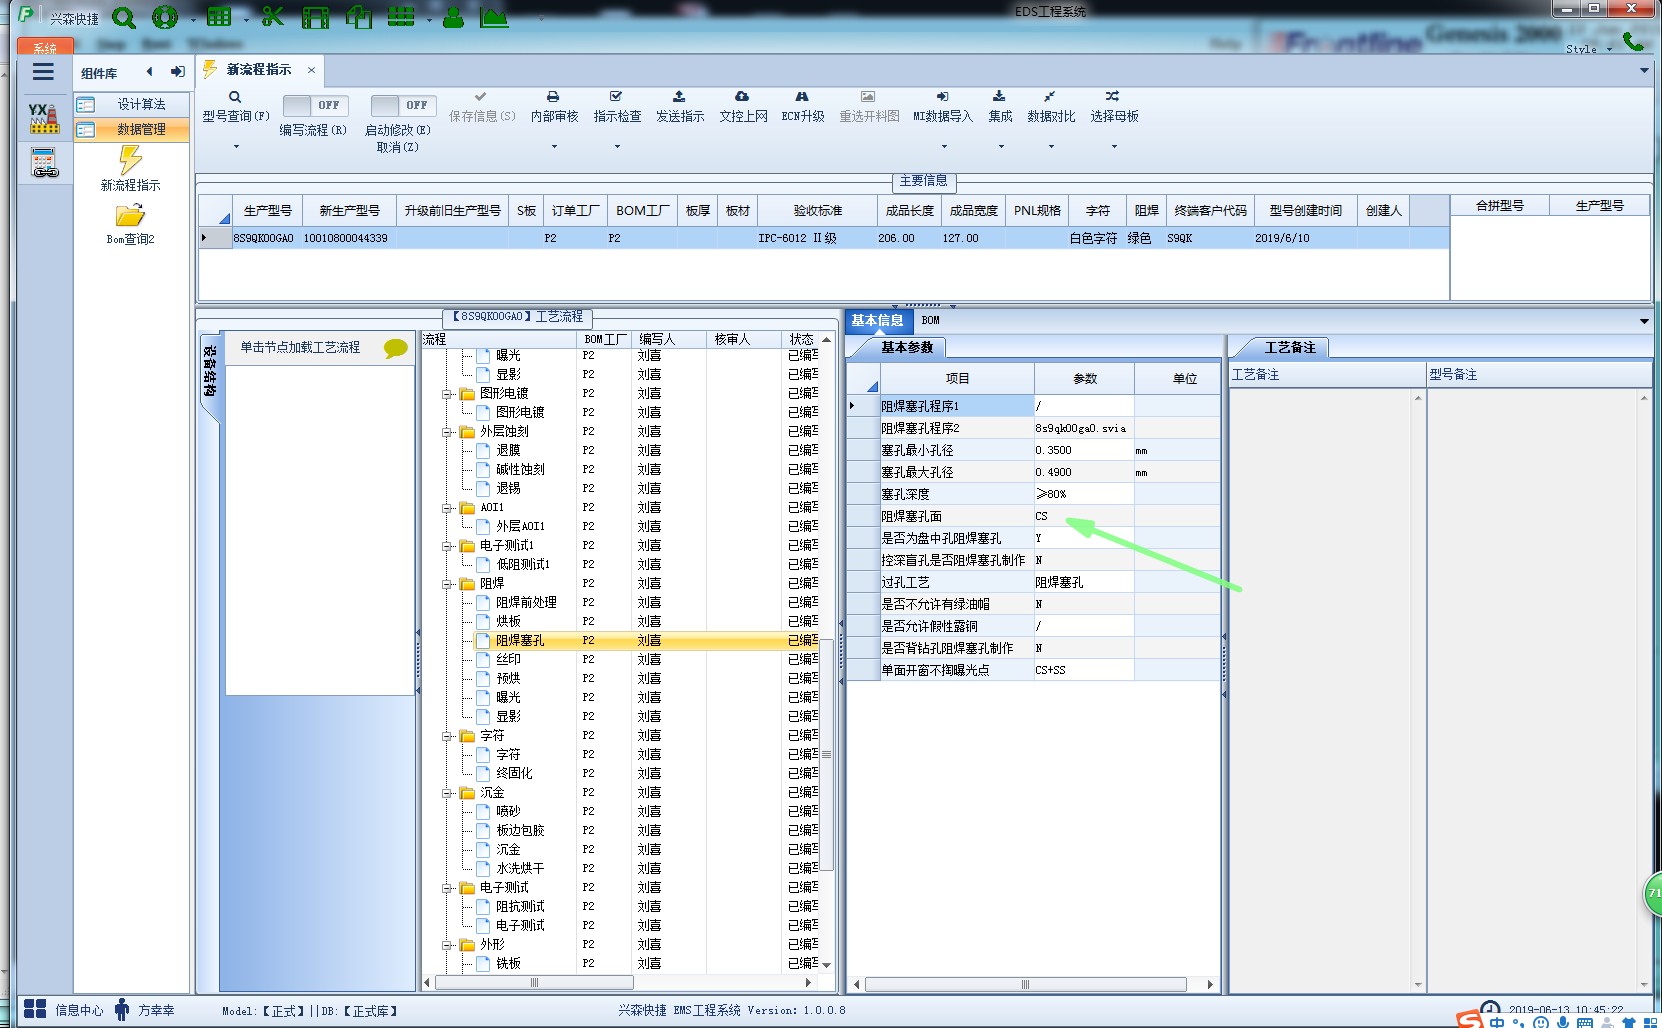Click the green lifebuoy icon in quick toolbar
The image size is (1662, 1028).
[165, 17]
